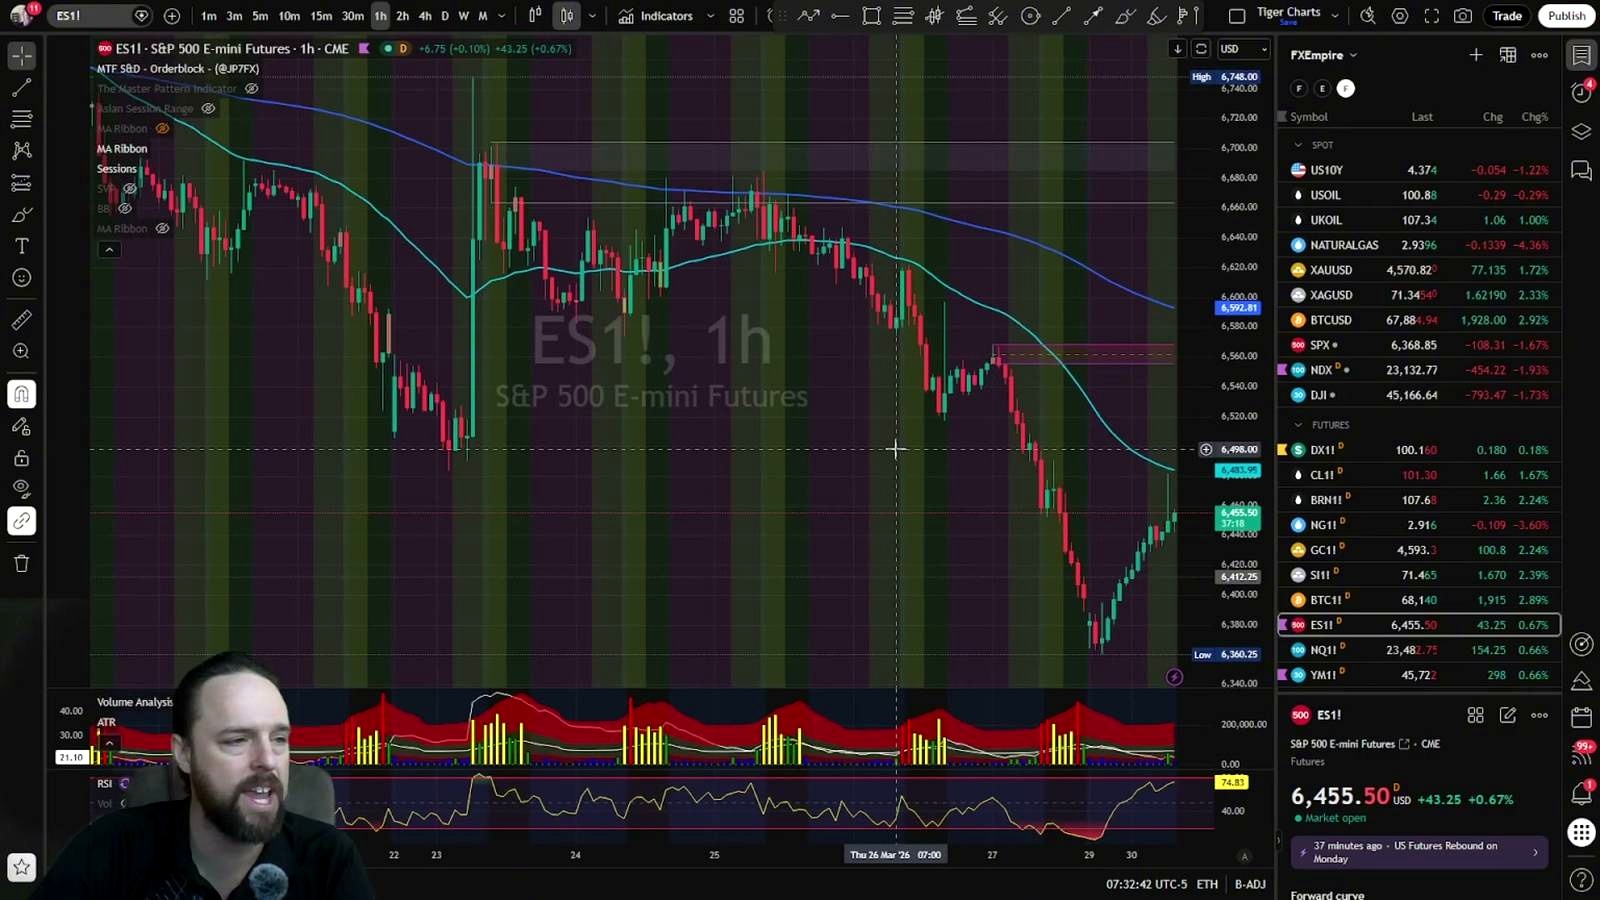The height and width of the screenshot is (900, 1600).
Task: Switch to the 4h timeframe
Action: [x=425, y=16]
